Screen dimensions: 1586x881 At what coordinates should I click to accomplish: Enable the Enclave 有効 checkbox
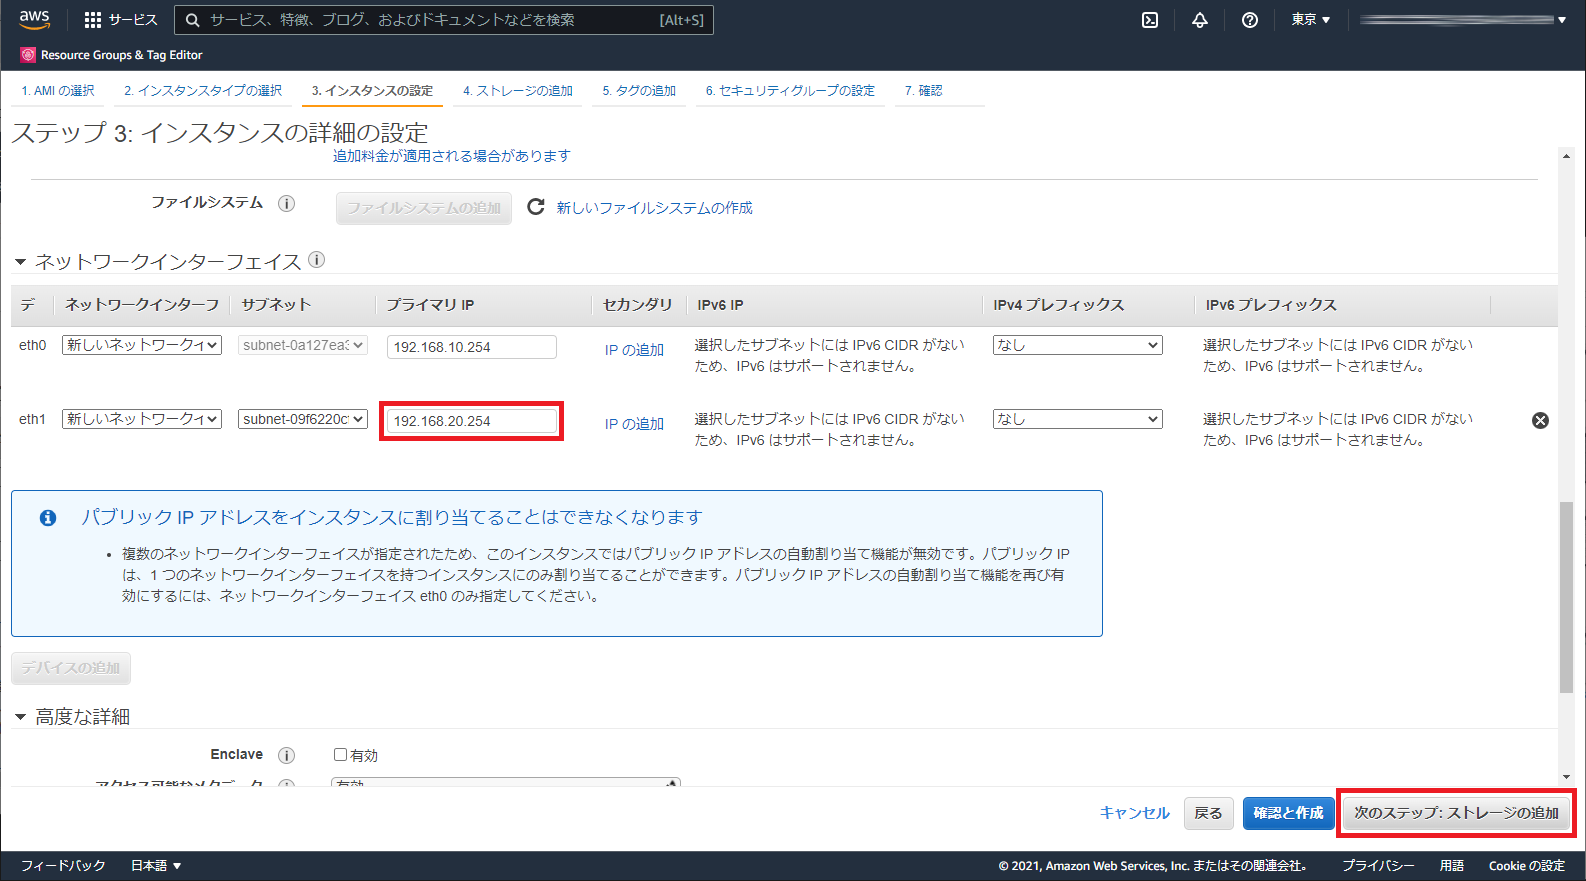point(341,755)
